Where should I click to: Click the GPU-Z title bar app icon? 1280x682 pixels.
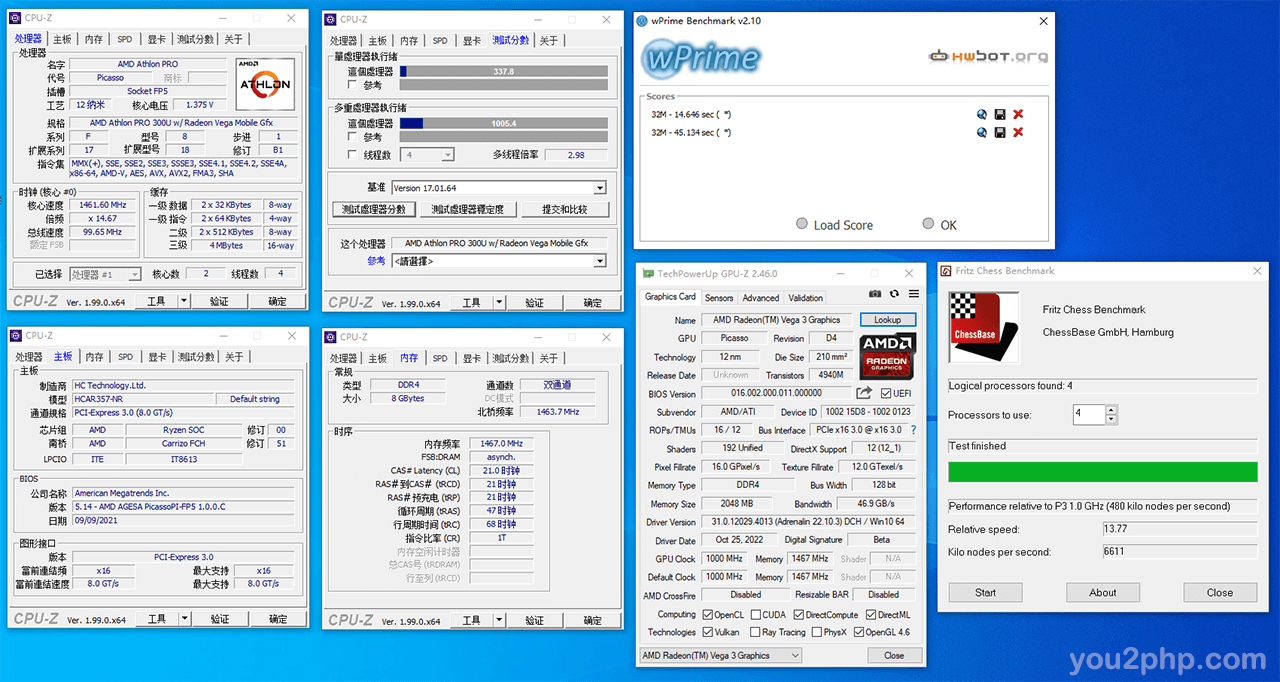point(648,273)
